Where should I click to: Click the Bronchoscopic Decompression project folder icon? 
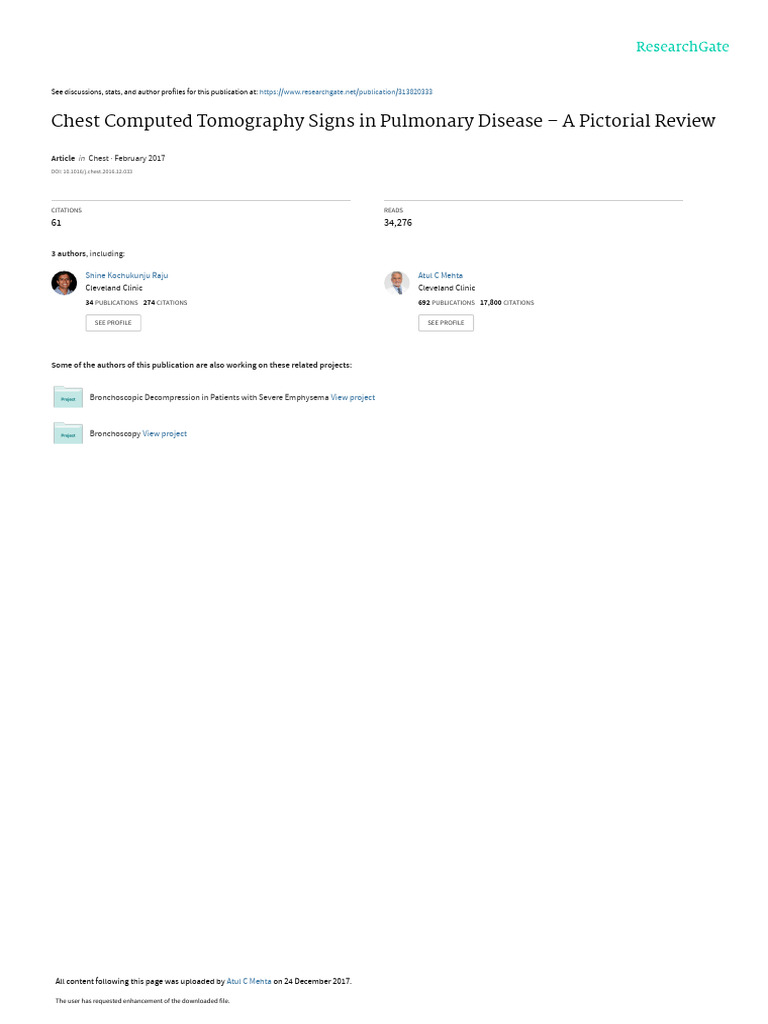[x=68, y=397]
